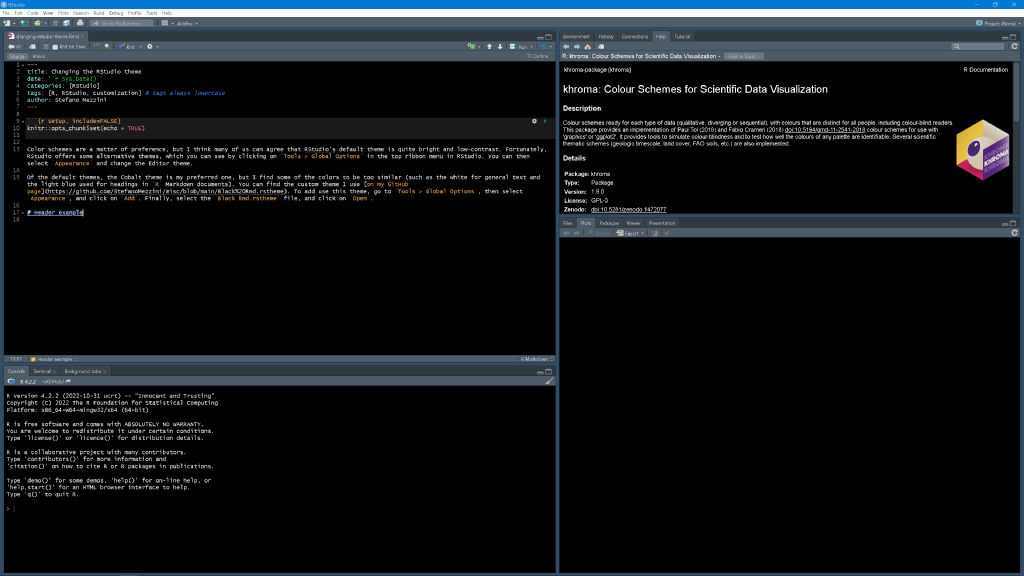Run the current chunk with the green arrow
1024x576 pixels.
pyautogui.click(x=546, y=121)
